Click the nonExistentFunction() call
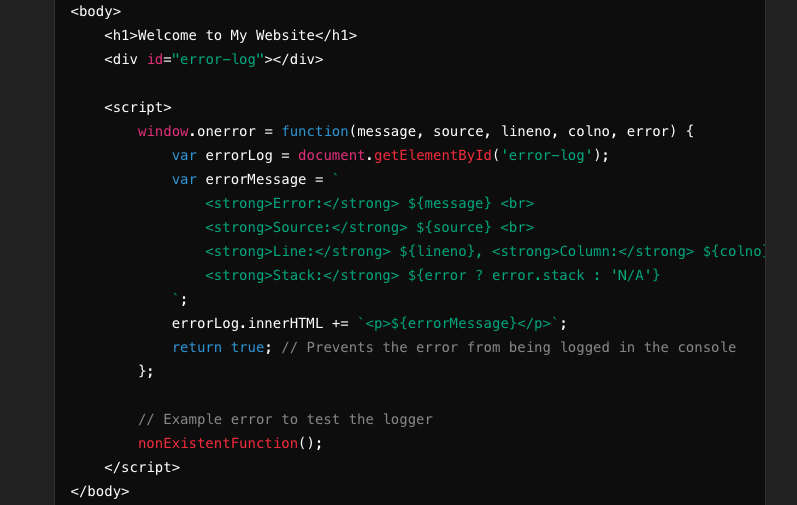This screenshot has width=797, height=505. 230,443
